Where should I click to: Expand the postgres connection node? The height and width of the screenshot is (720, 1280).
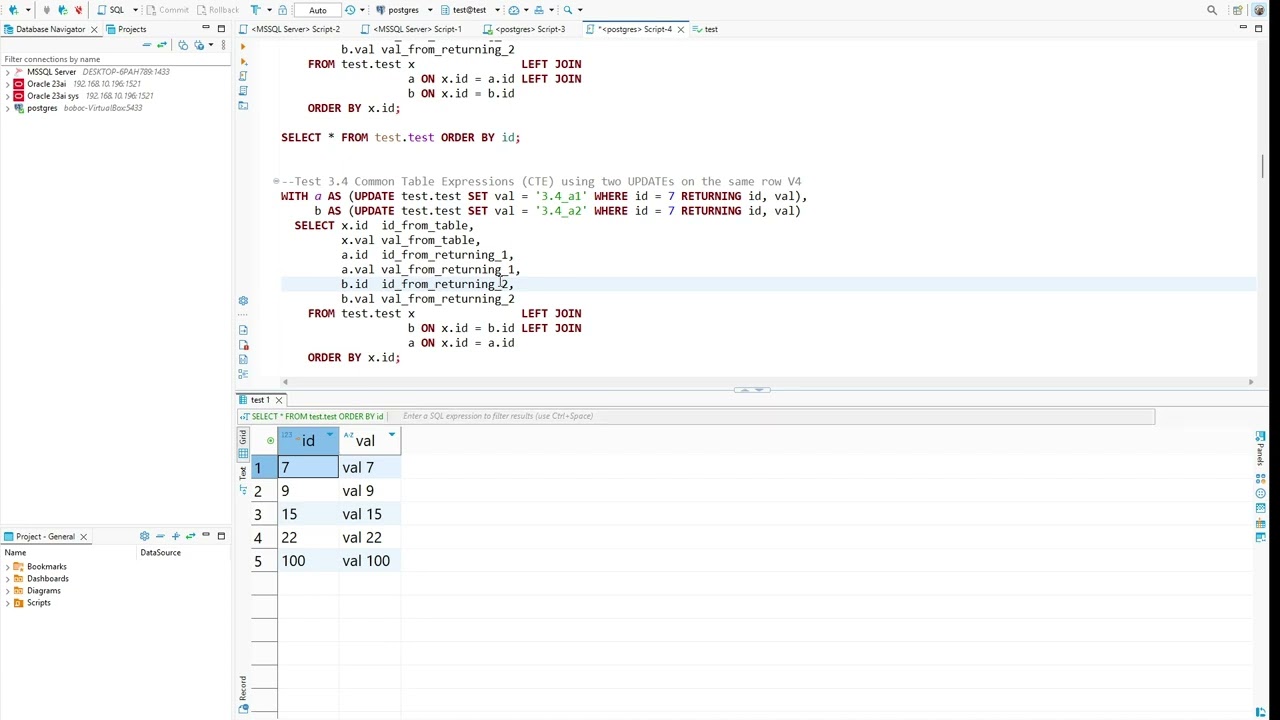click(7, 108)
